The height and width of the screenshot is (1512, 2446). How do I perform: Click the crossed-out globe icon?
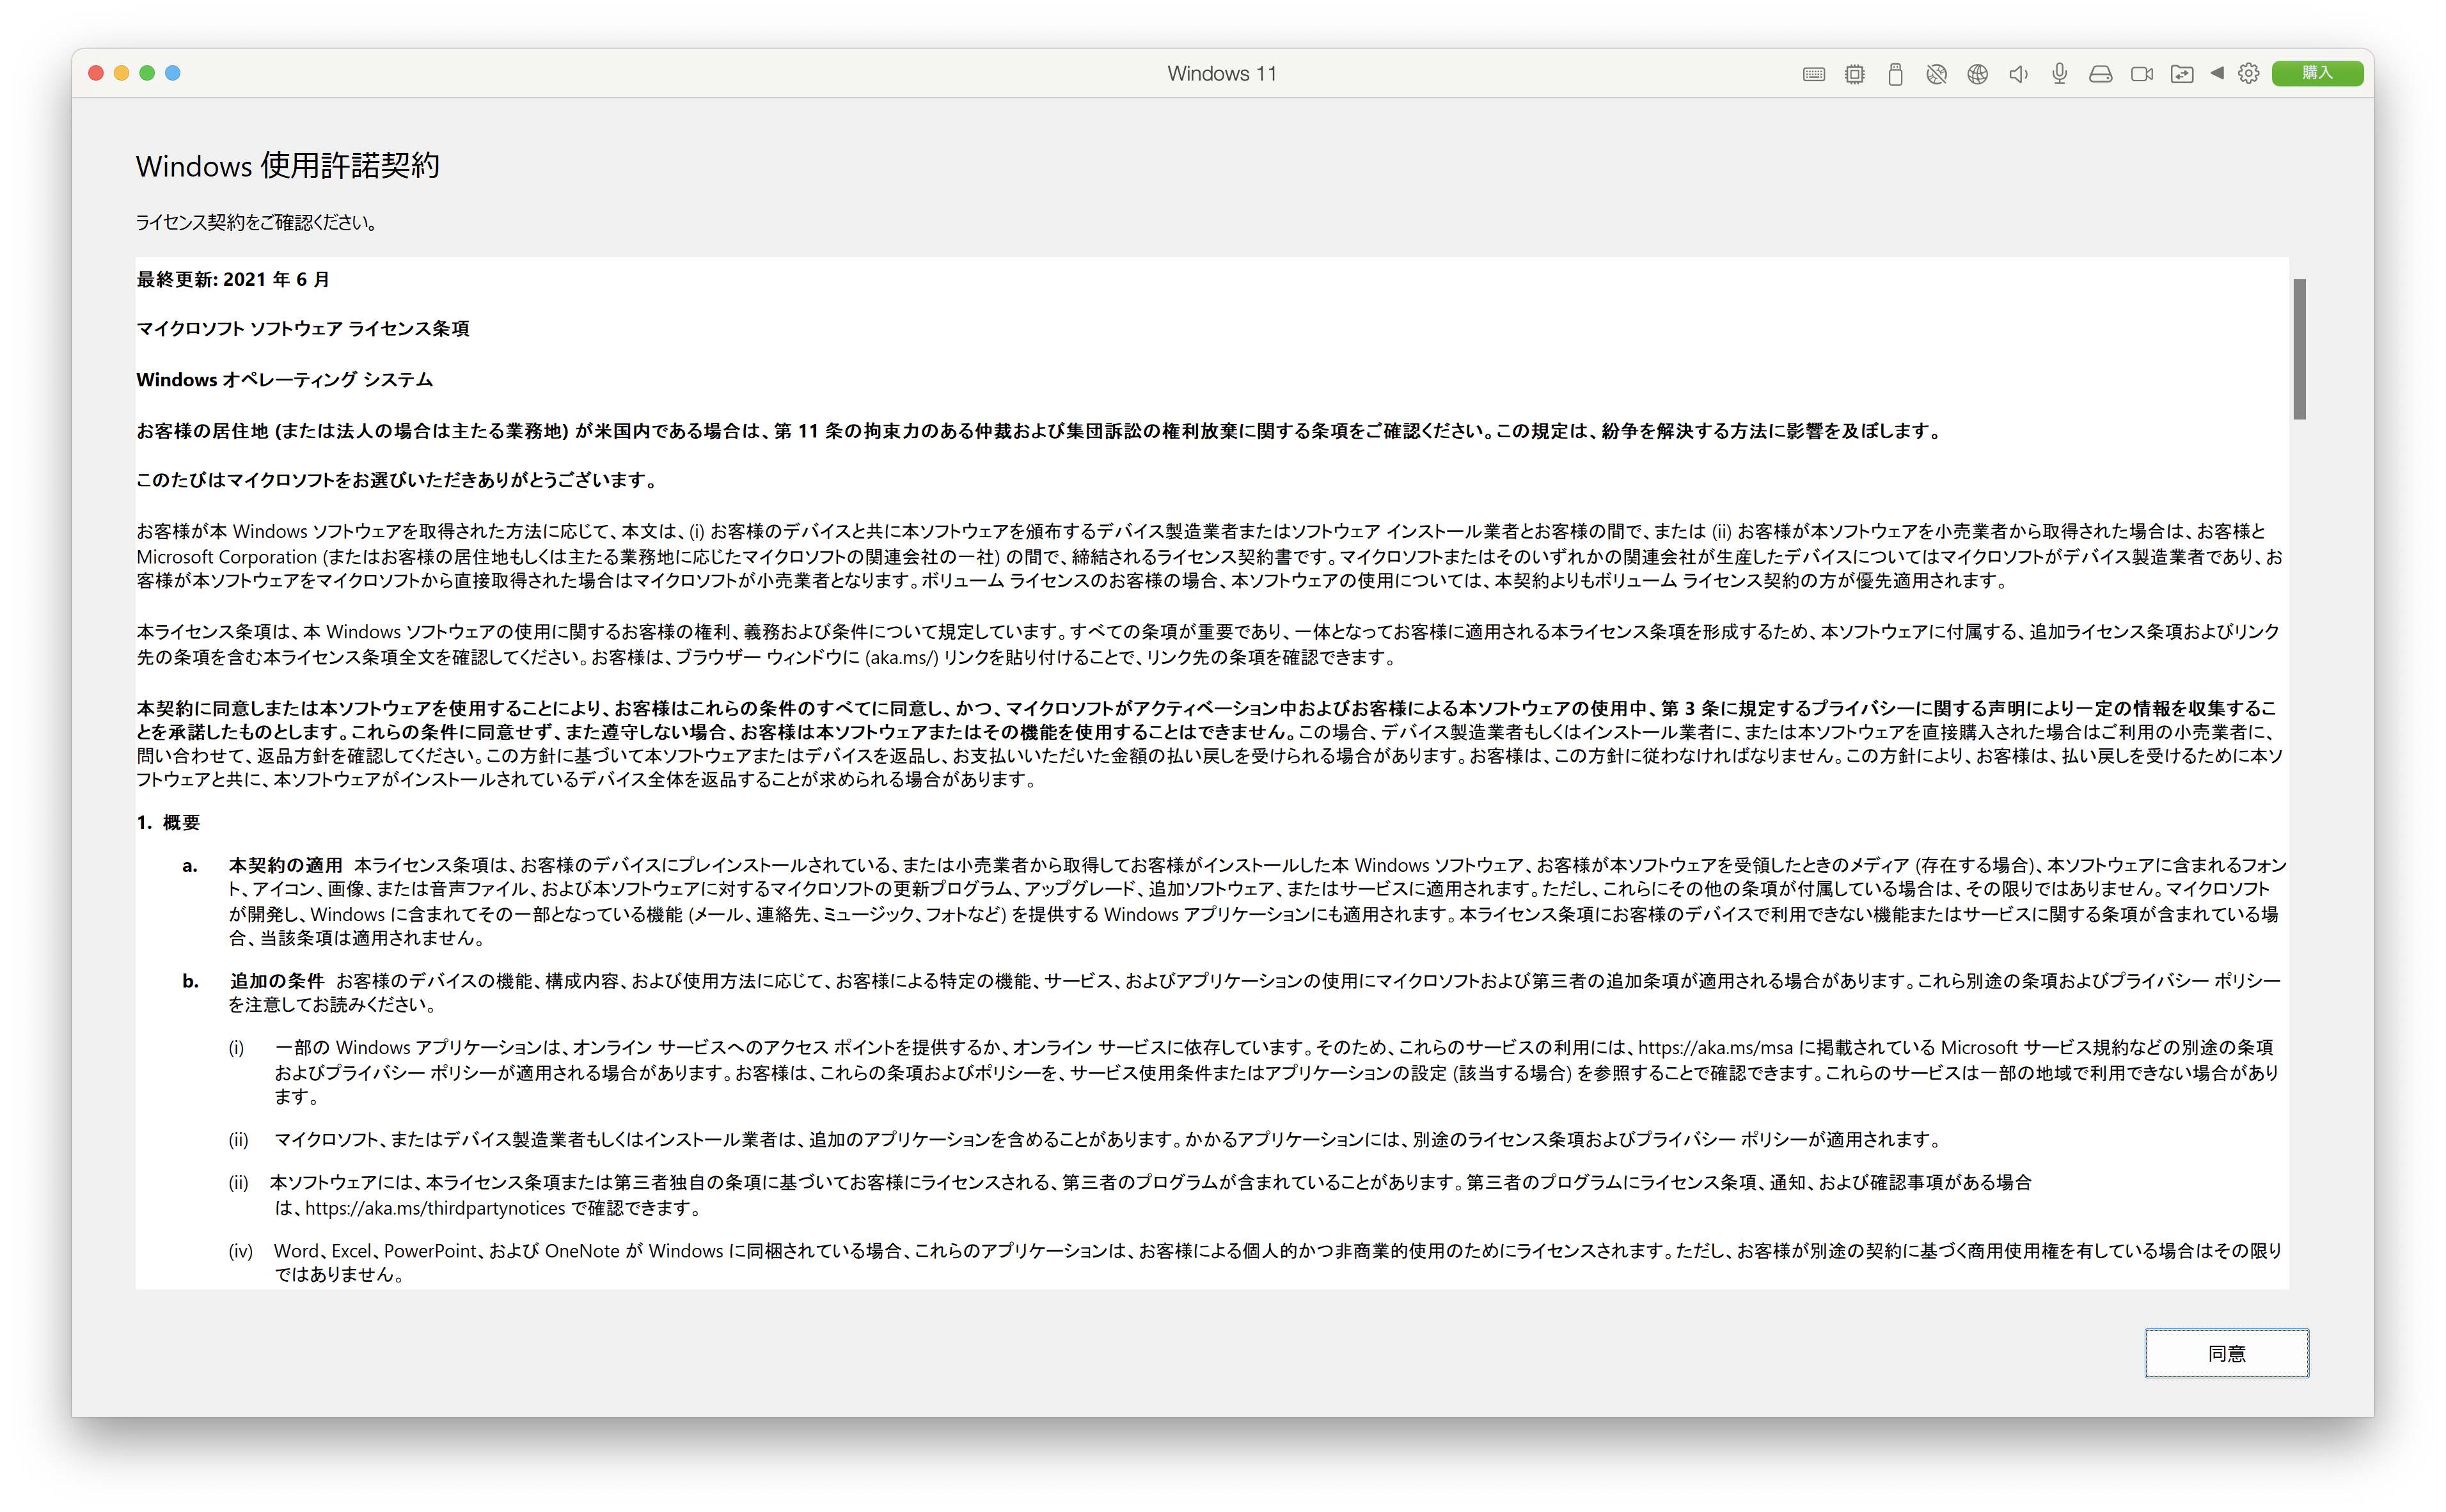tap(1936, 74)
